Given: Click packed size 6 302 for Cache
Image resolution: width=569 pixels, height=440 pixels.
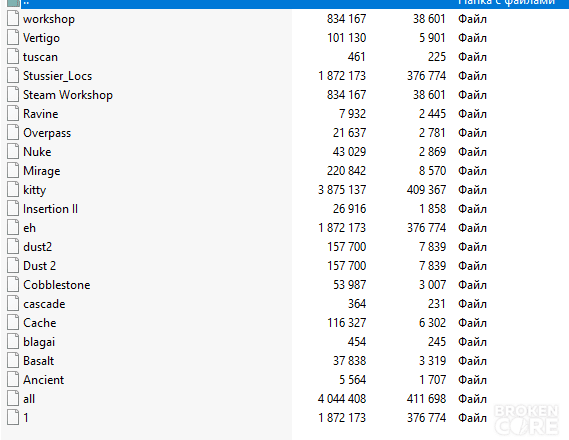Looking at the screenshot, I should [x=432, y=323].
